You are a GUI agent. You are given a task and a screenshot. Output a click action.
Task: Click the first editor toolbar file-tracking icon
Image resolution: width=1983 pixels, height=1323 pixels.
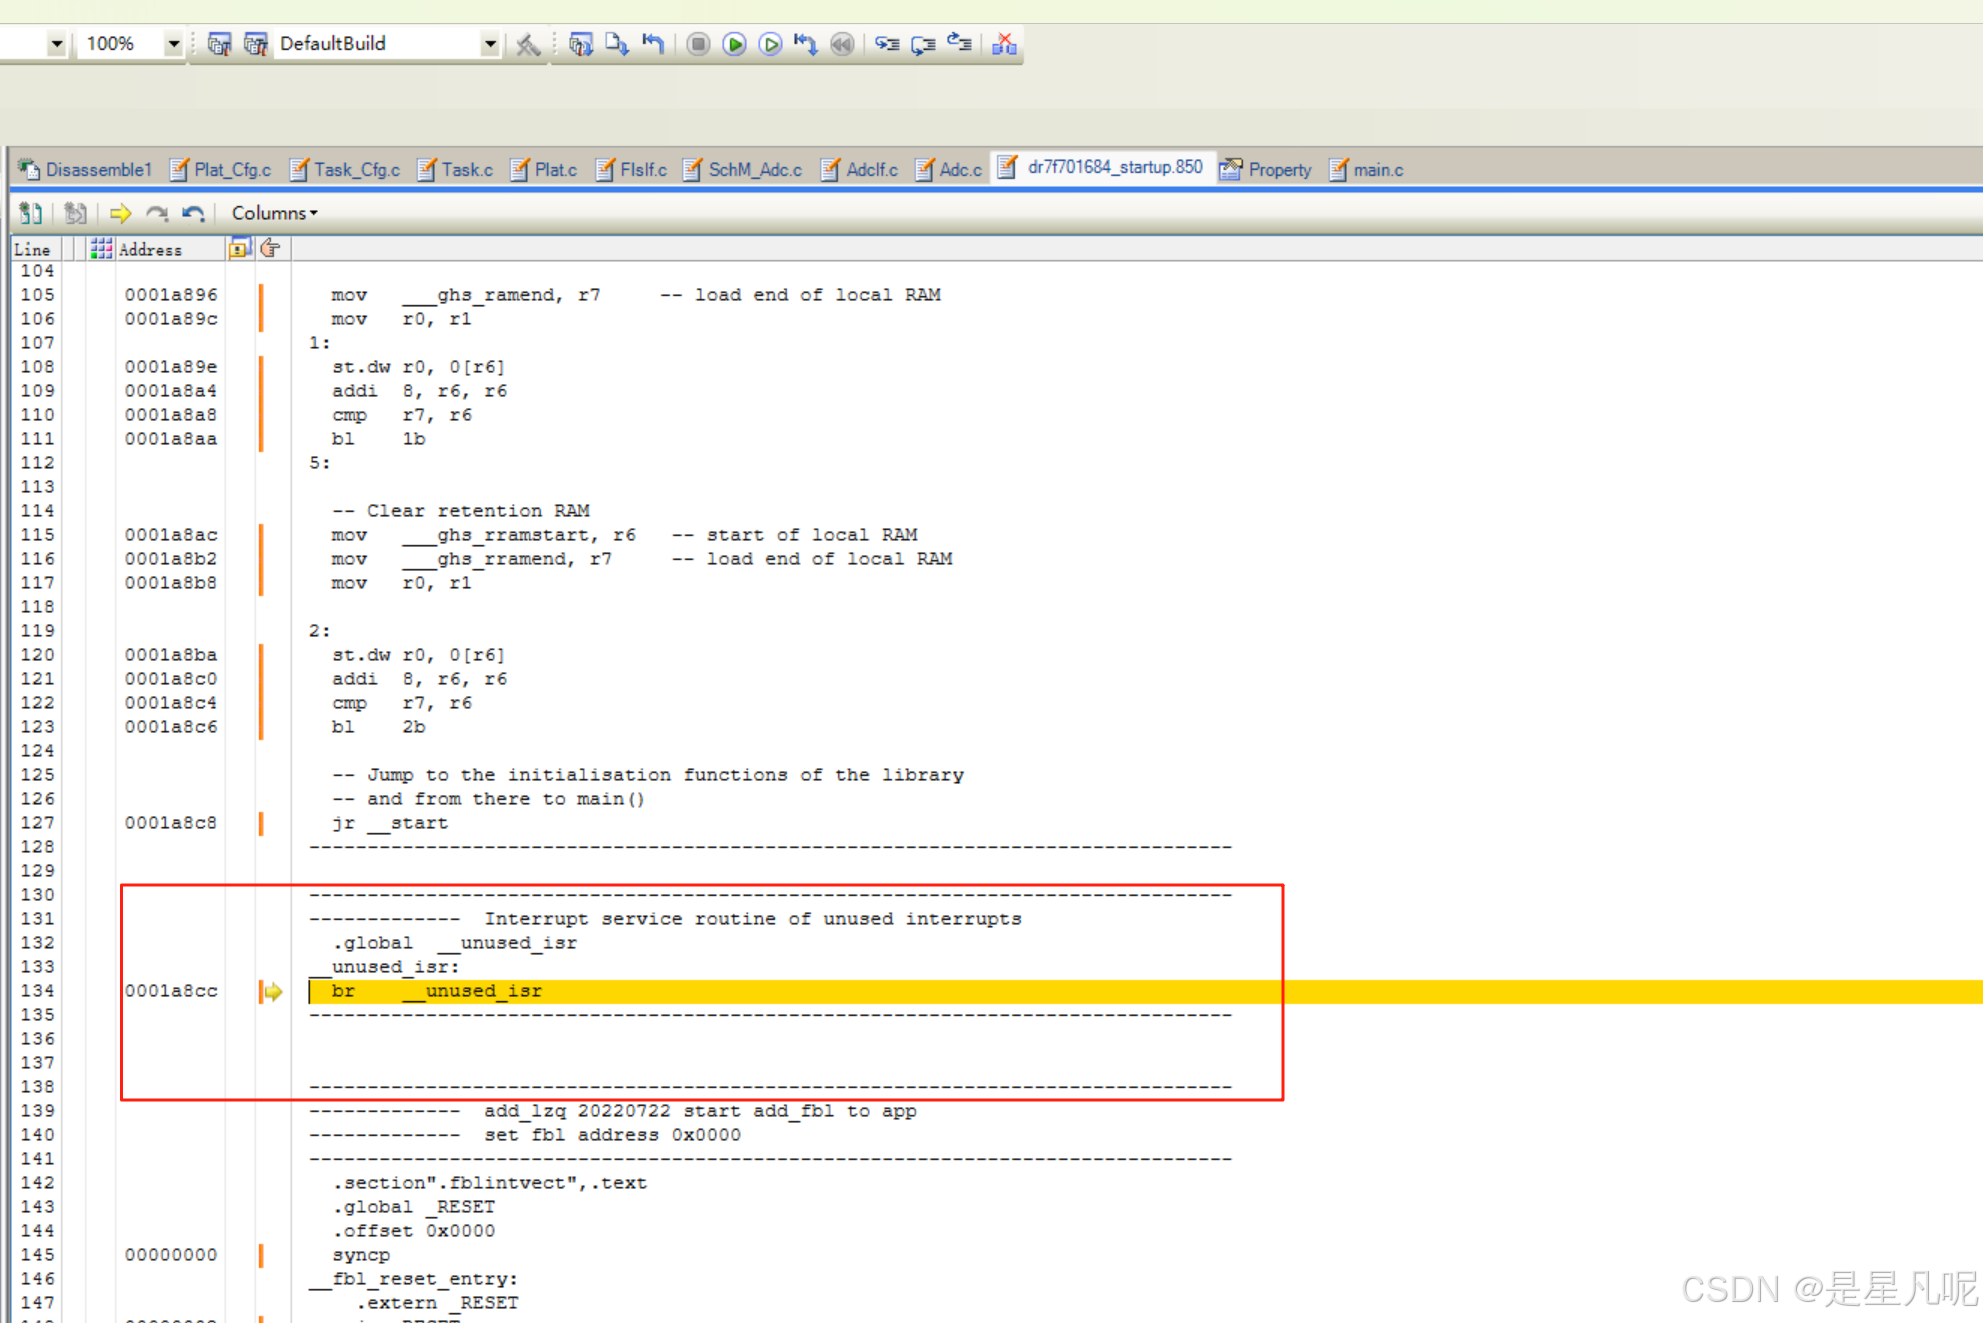click(31, 213)
